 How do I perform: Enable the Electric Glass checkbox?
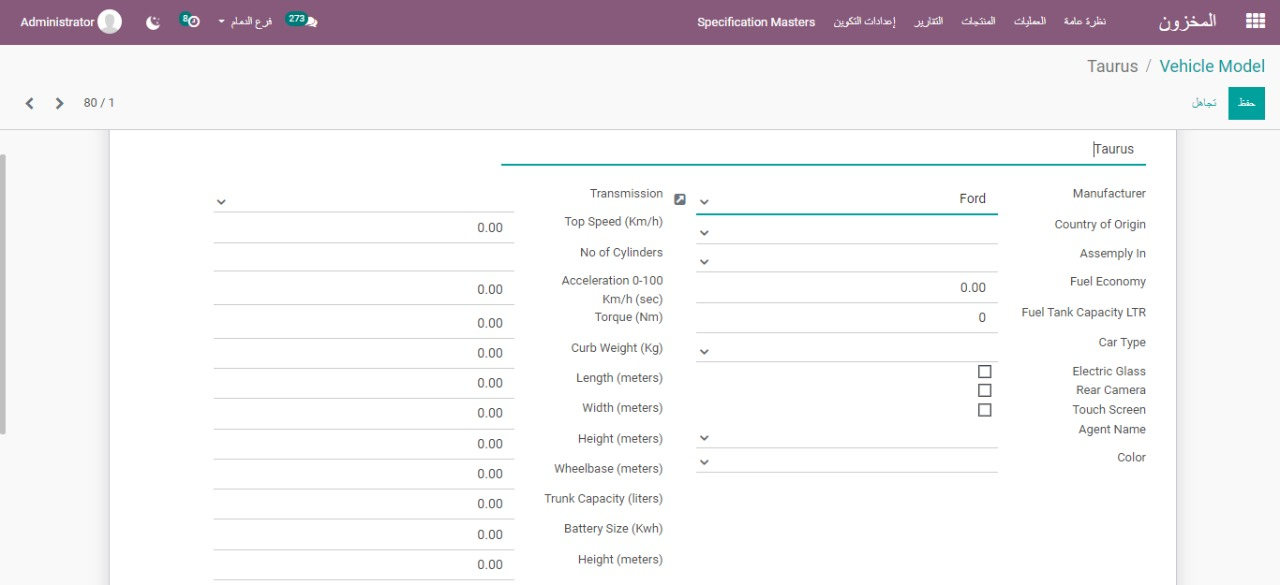point(985,371)
